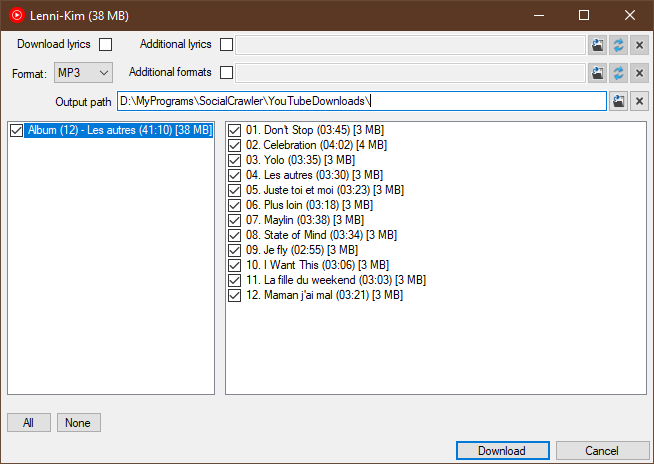Browse folder for Additional formats path
Image resolution: width=654 pixels, height=464 pixels.
(x=598, y=73)
